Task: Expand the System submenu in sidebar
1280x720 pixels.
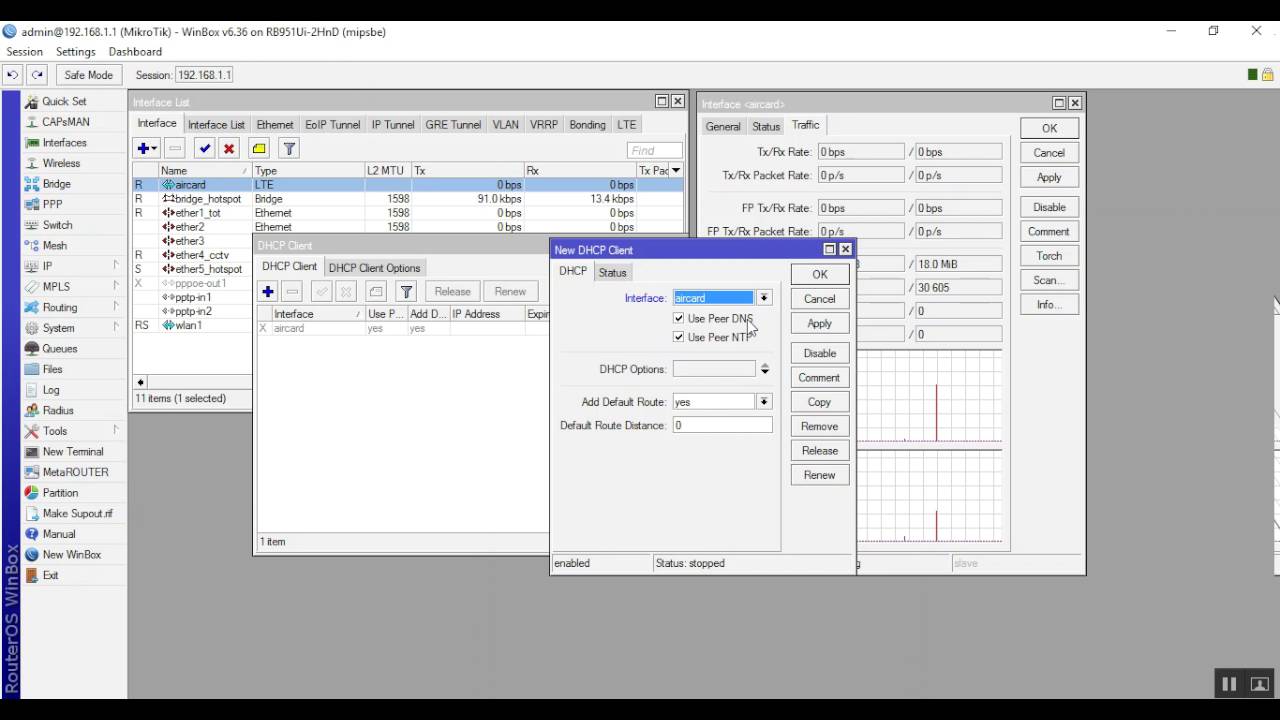Action: (116, 328)
